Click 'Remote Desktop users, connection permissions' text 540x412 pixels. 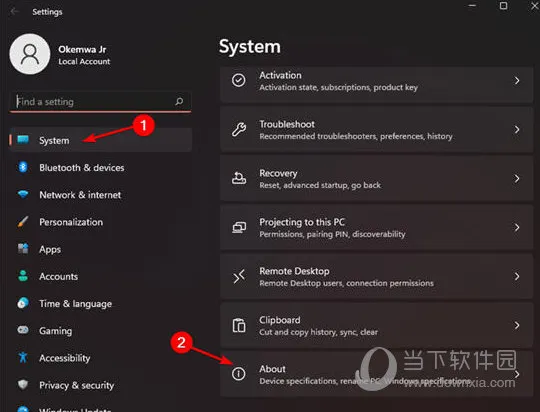point(346,283)
